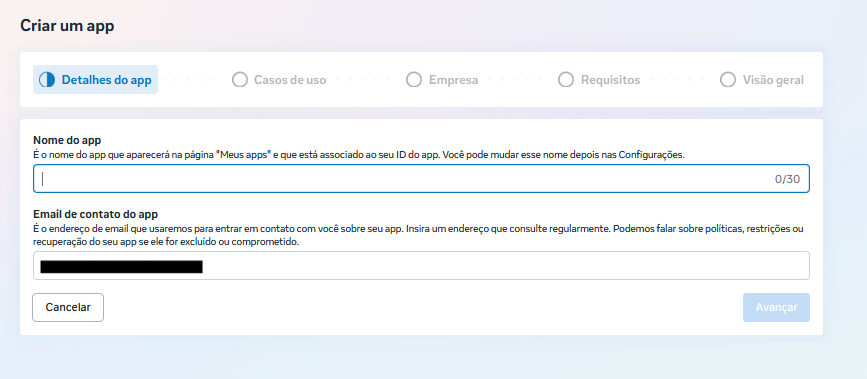867x379 pixels.
Task: Click the half-filled circle icon beside Detalhes do app
Action: coord(47,80)
